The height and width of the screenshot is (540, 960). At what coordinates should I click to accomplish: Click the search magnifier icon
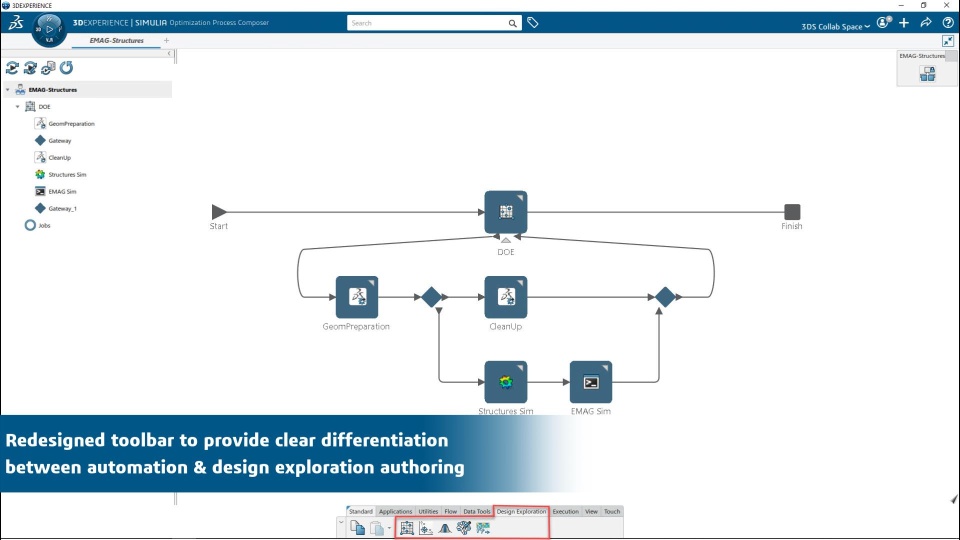point(512,23)
